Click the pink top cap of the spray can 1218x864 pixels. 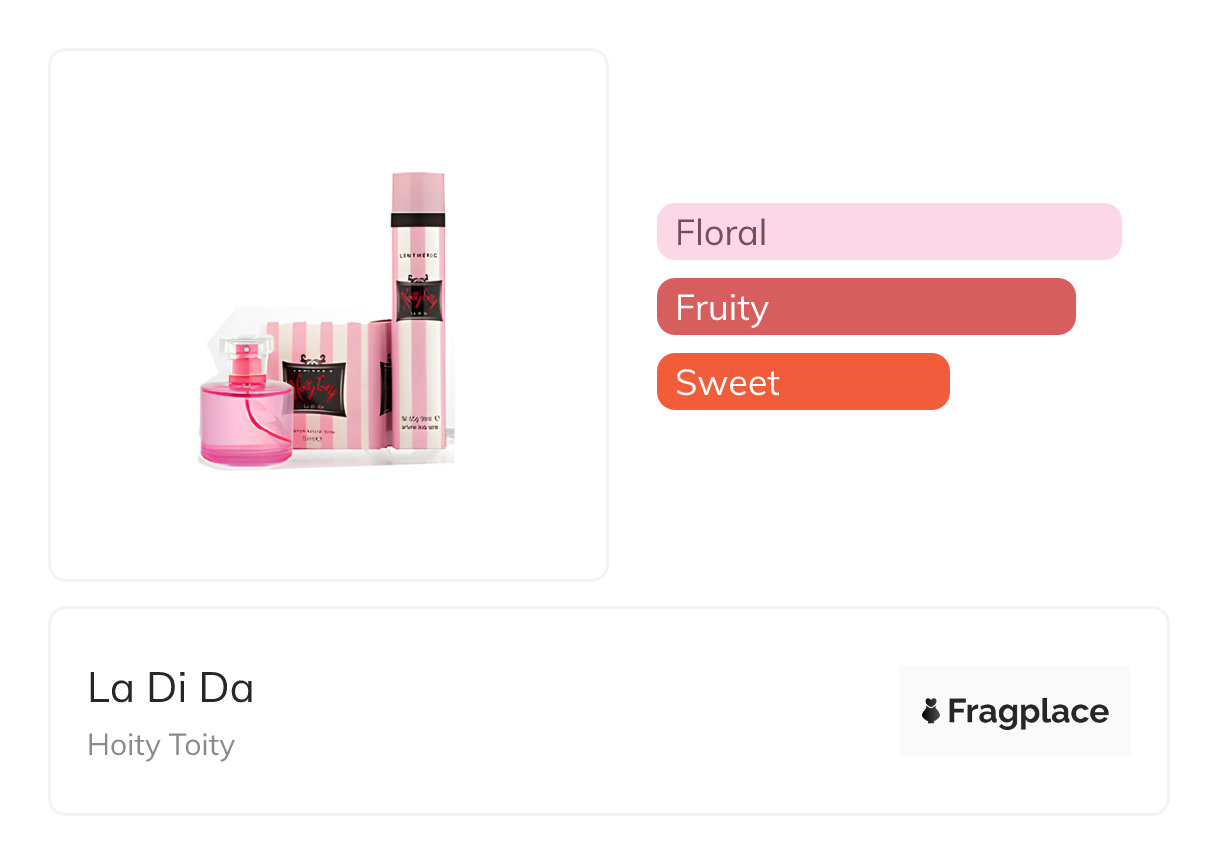417,191
